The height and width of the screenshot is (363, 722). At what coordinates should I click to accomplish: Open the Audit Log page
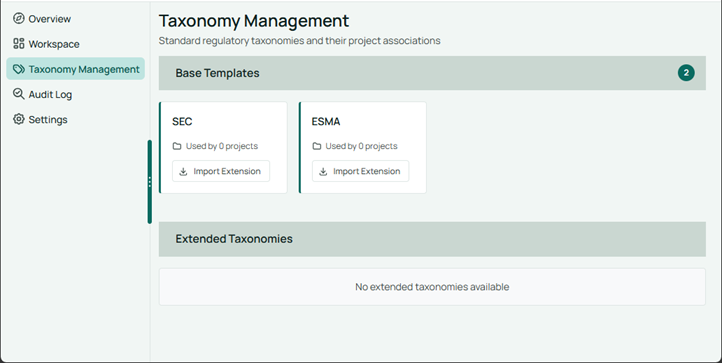(x=50, y=94)
